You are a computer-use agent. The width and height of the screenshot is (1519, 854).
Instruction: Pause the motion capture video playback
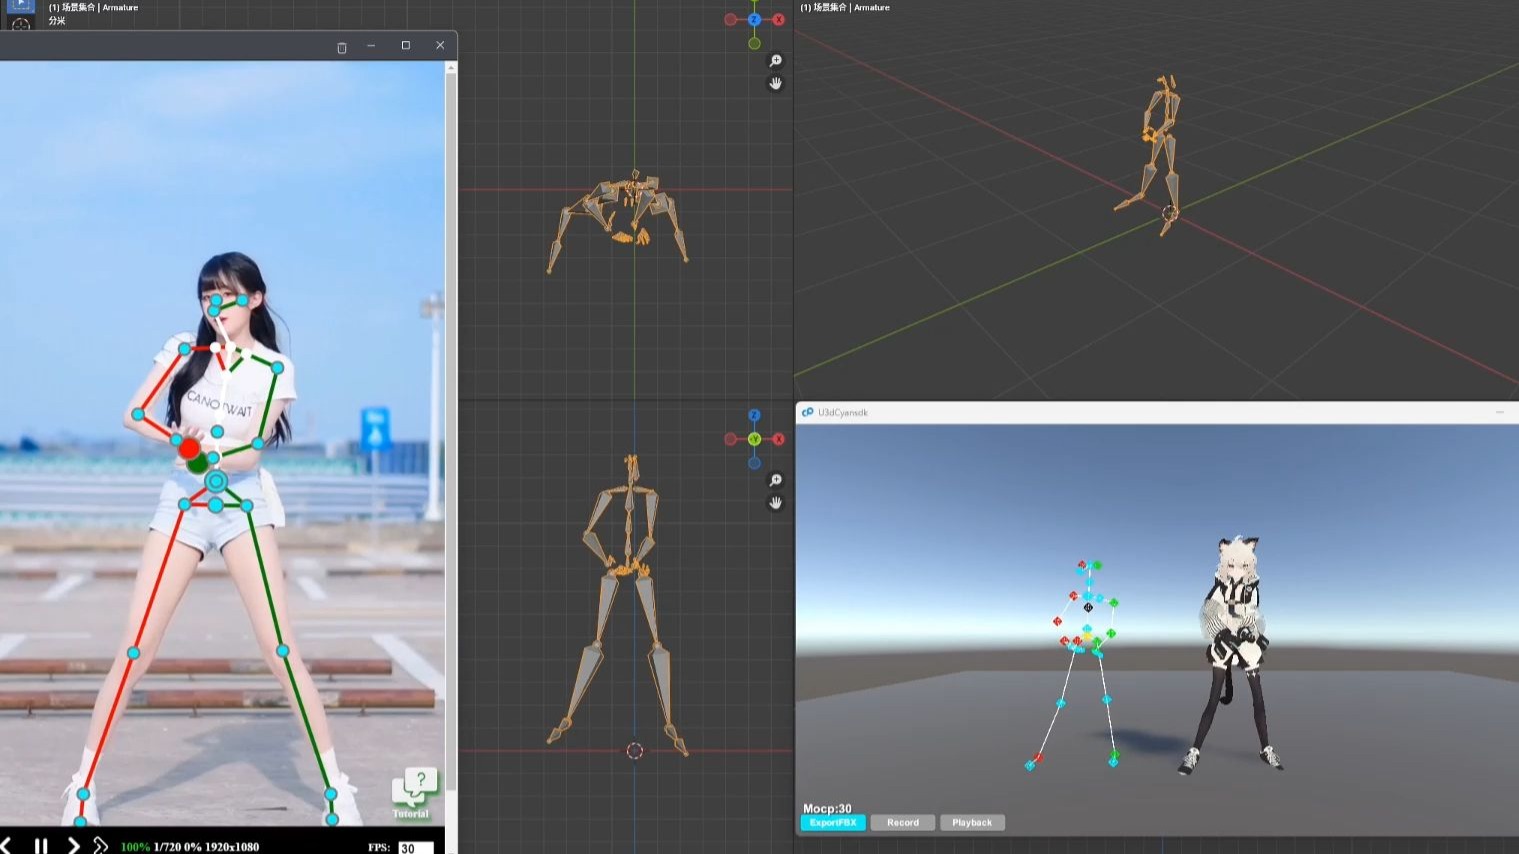coord(41,846)
